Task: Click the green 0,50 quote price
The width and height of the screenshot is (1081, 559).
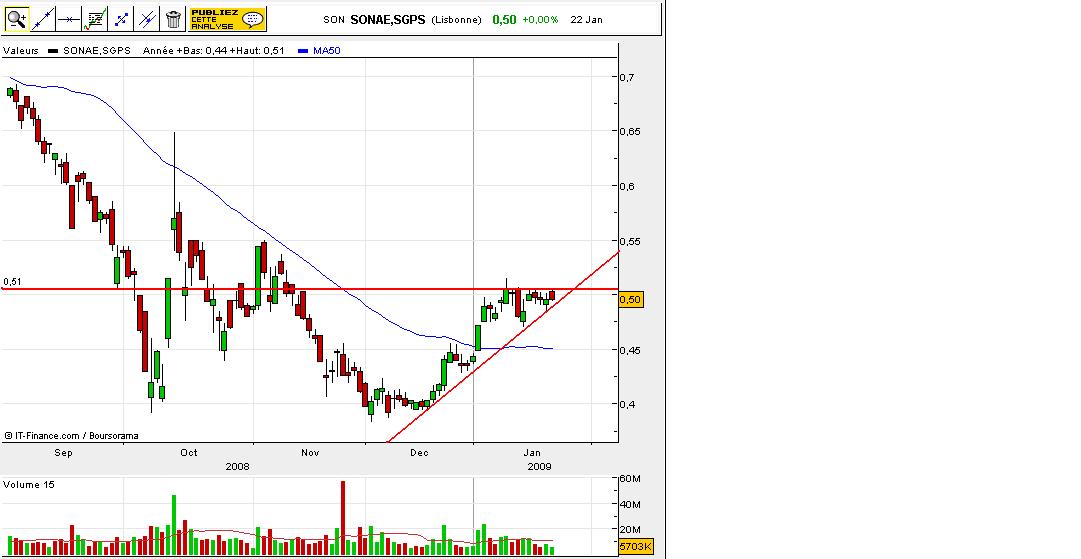Action: [x=504, y=19]
